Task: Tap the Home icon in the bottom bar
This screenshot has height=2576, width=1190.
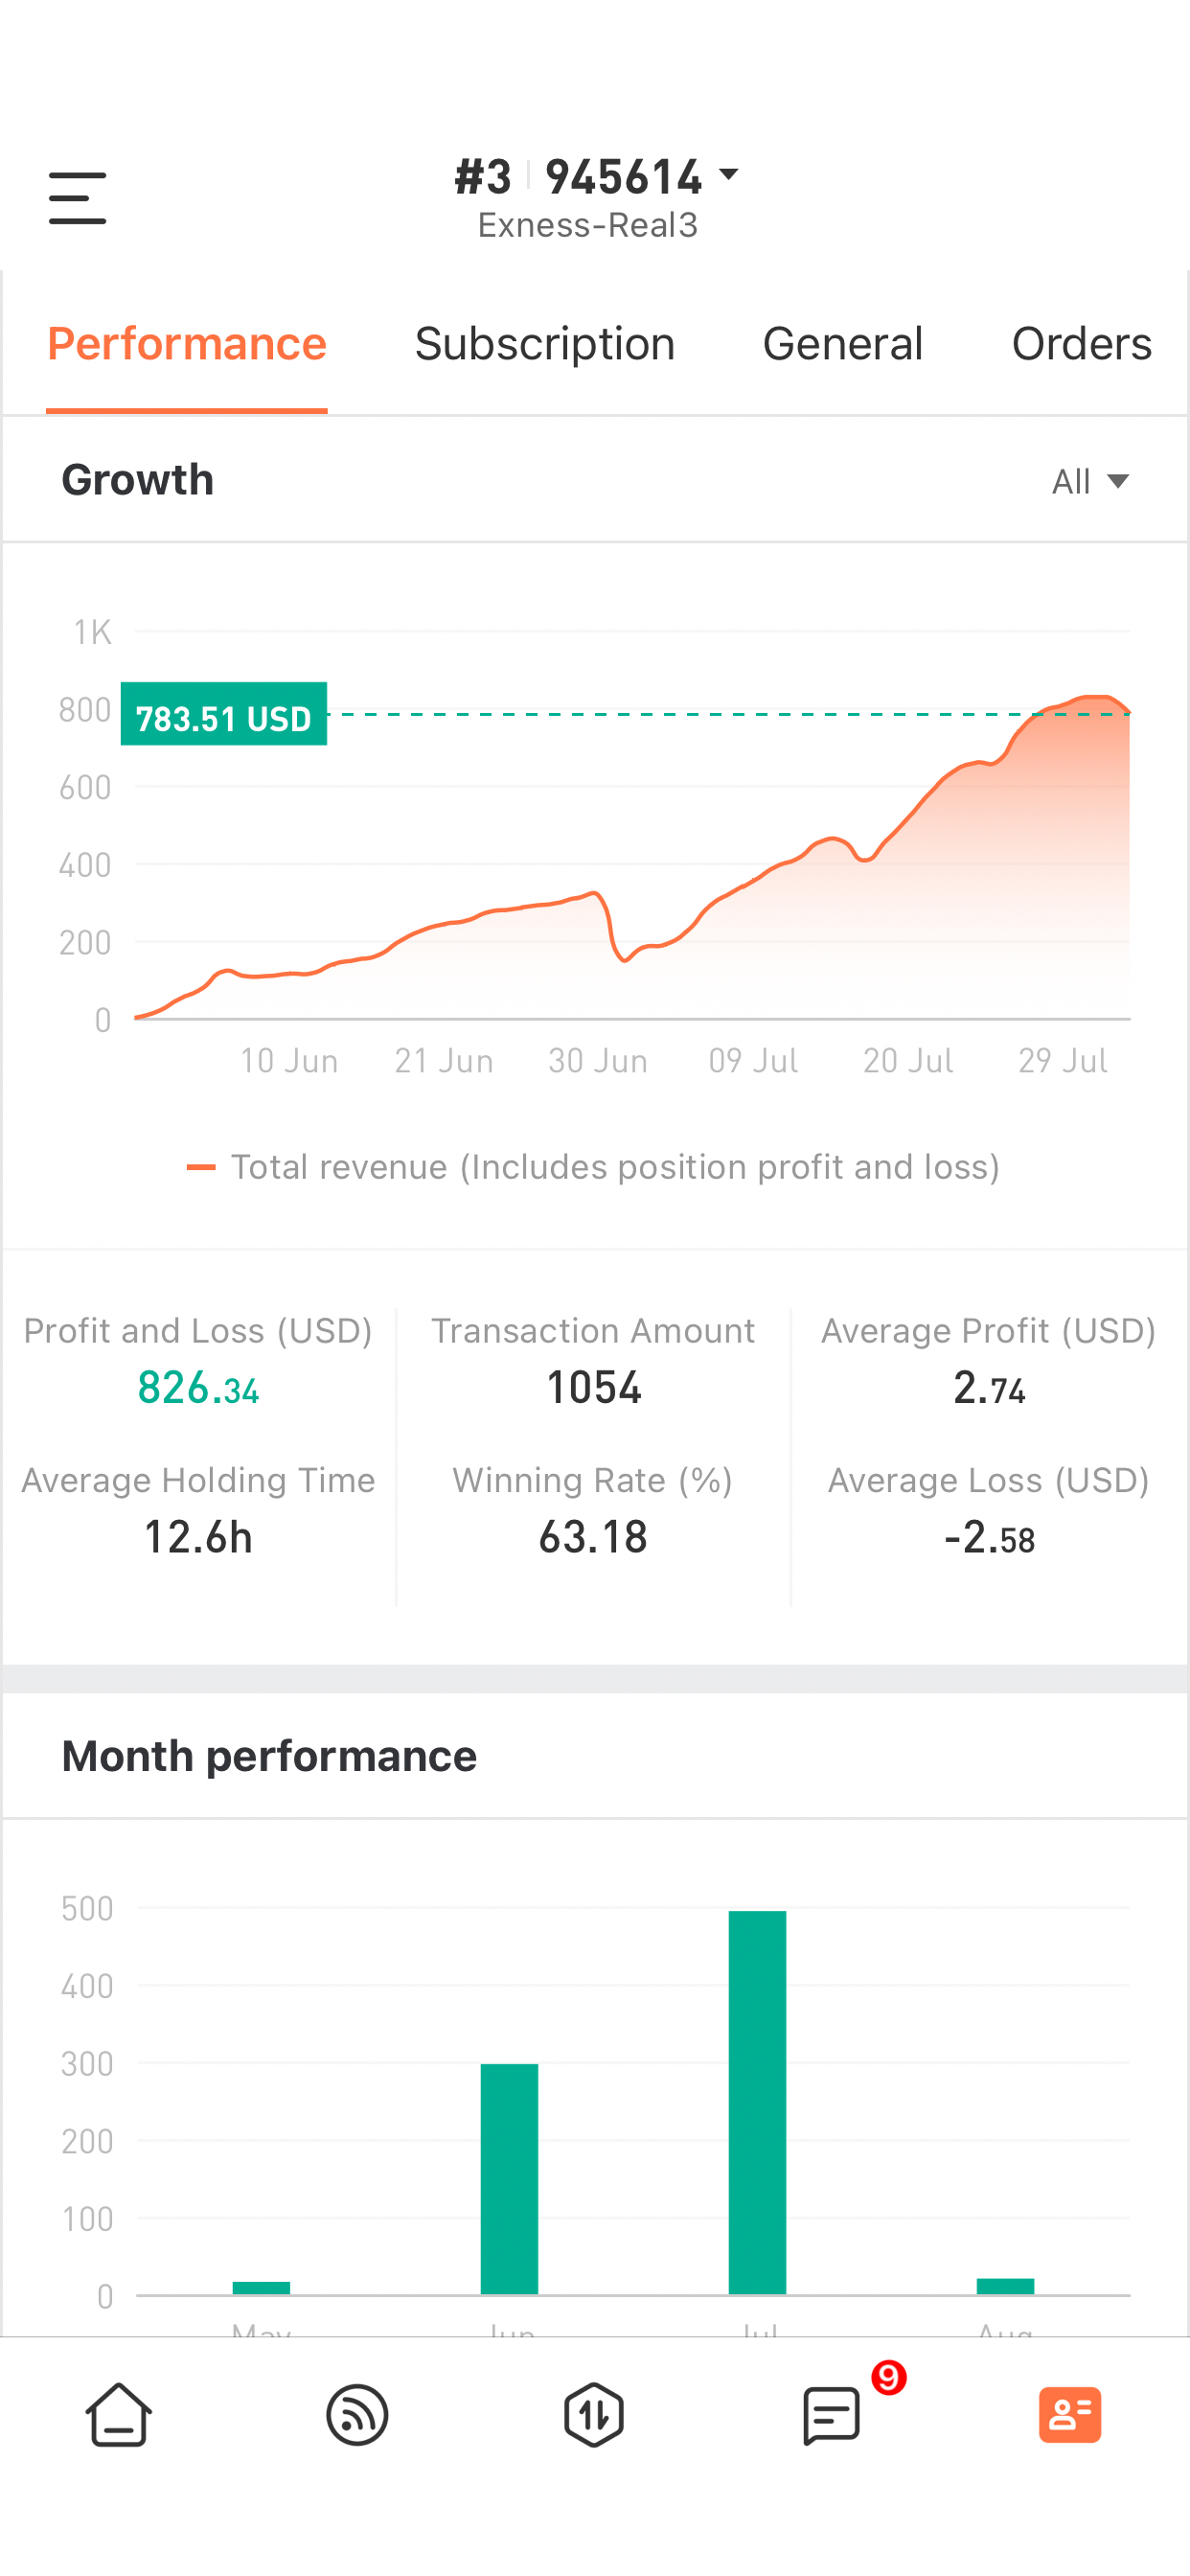Action: click(119, 2415)
